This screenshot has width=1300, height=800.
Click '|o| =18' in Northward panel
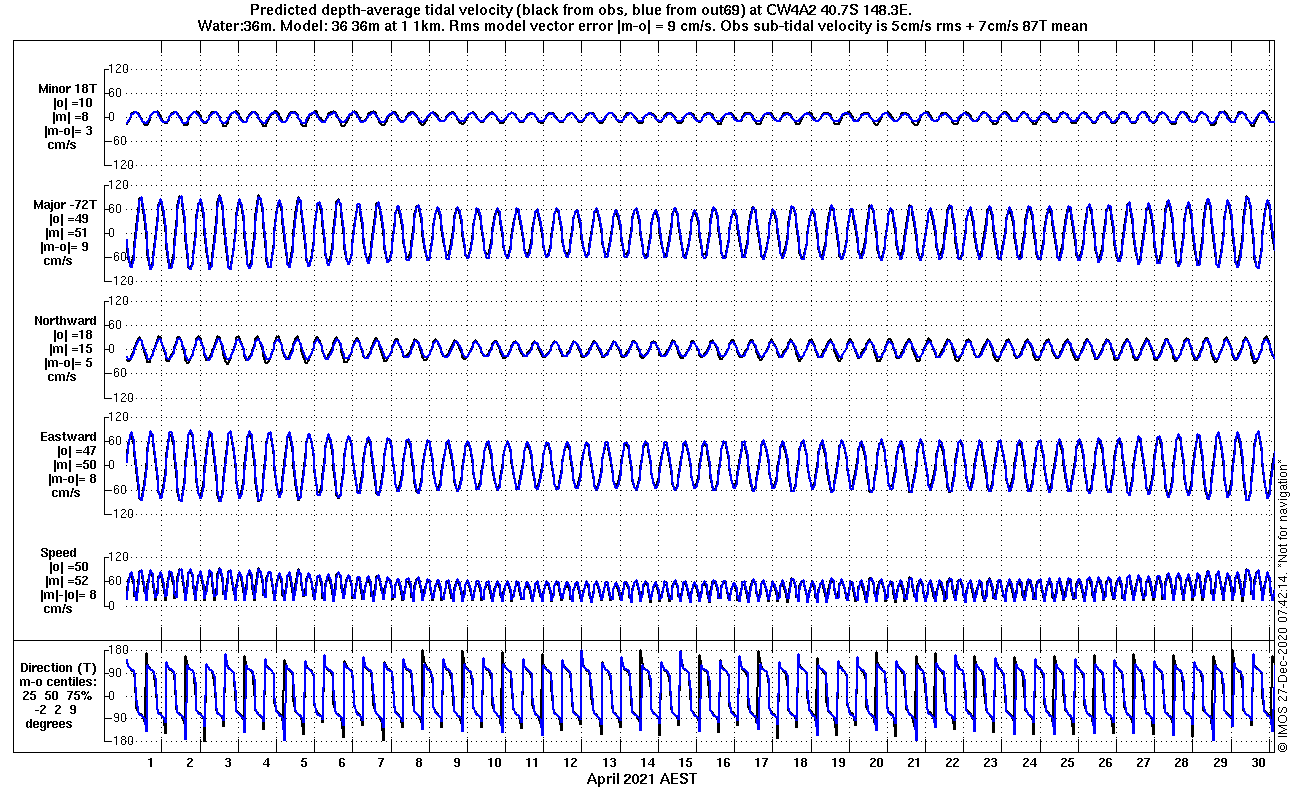coord(73,335)
